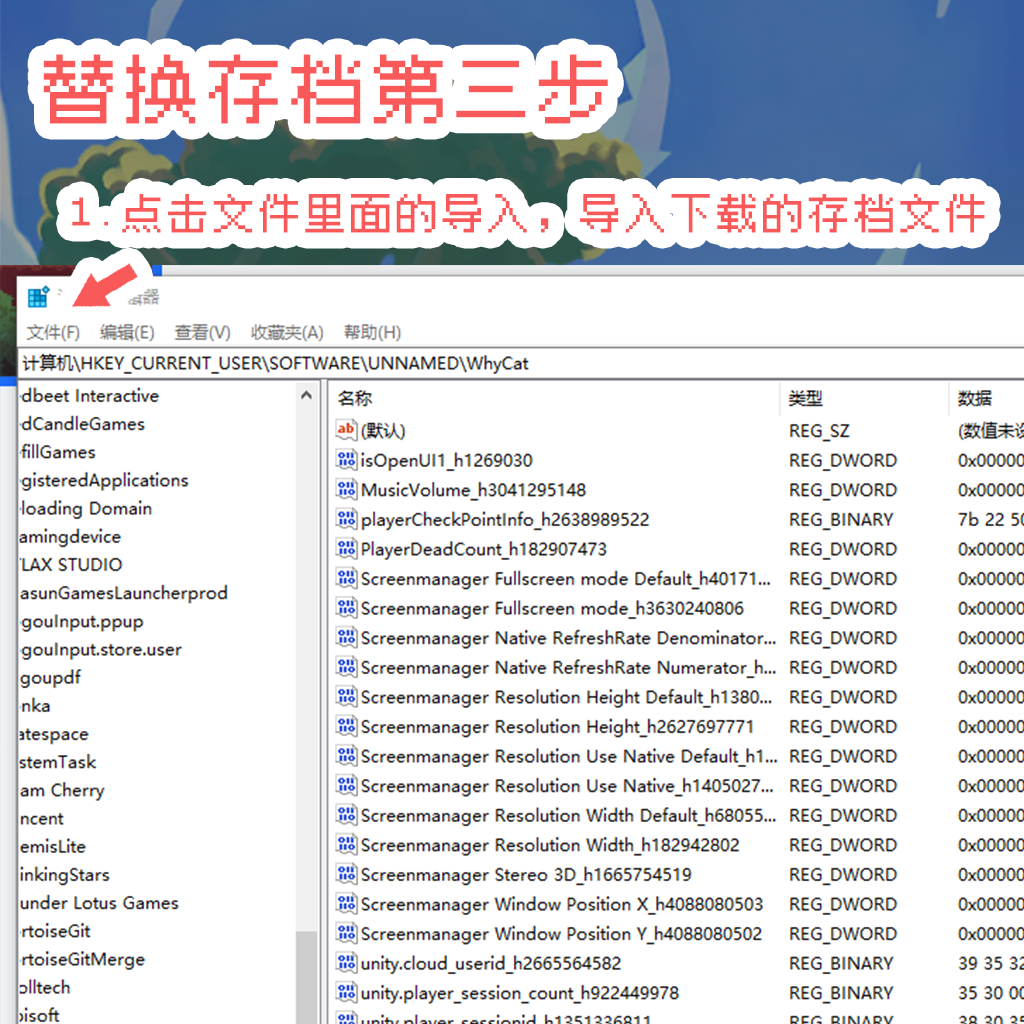Screen dimensions: 1024x1024
Task: Click the icon beside isOpenUI1_h1269030 value
Action: pos(346,460)
